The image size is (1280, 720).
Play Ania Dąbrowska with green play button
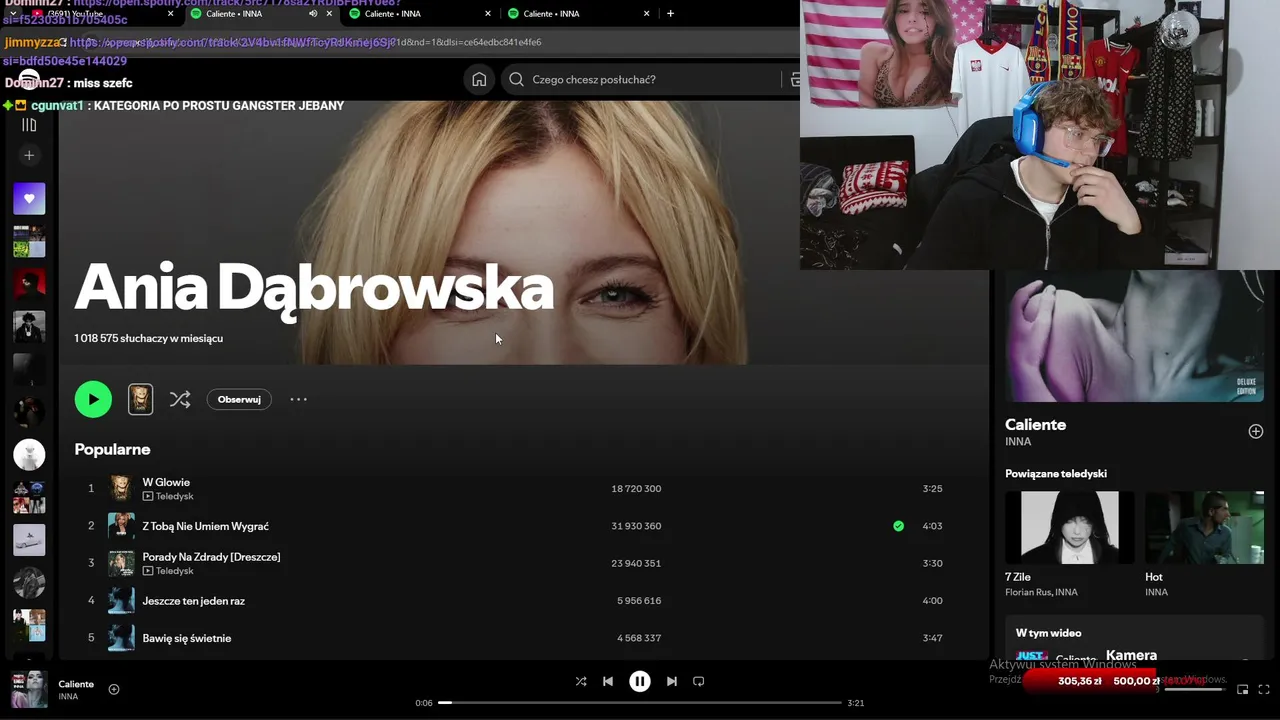coord(93,399)
